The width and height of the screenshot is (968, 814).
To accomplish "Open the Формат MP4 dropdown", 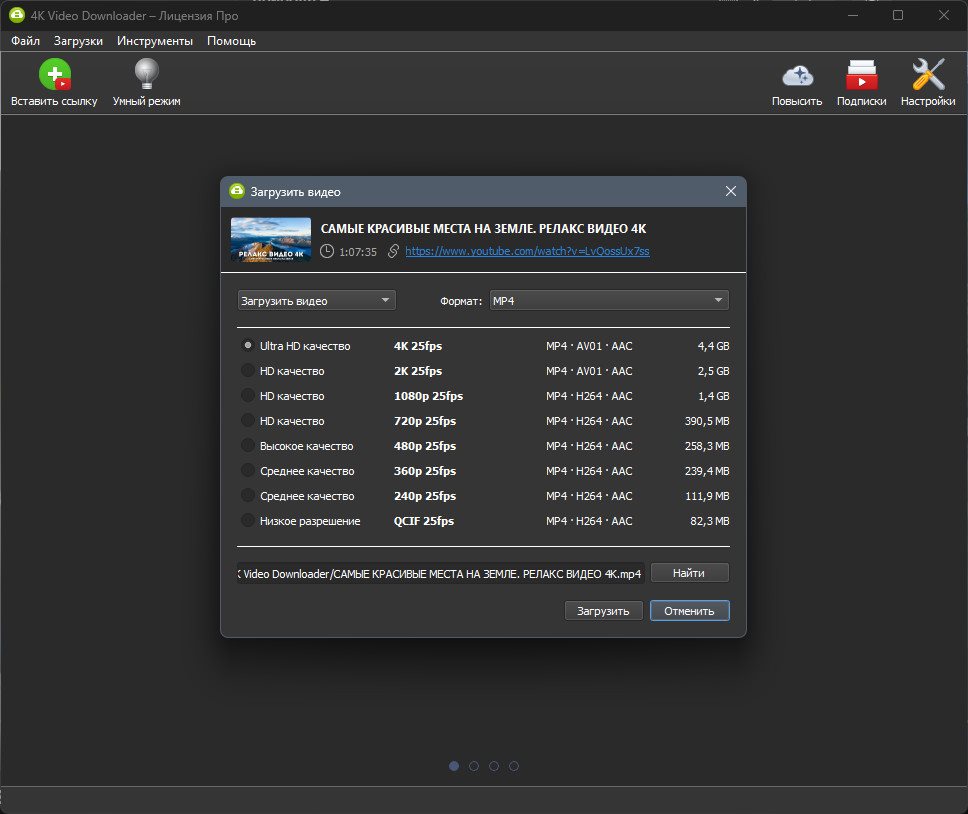I will (x=609, y=301).
